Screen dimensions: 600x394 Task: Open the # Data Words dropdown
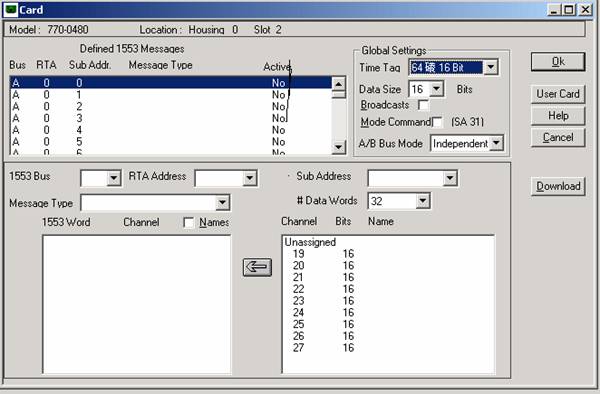(422, 201)
